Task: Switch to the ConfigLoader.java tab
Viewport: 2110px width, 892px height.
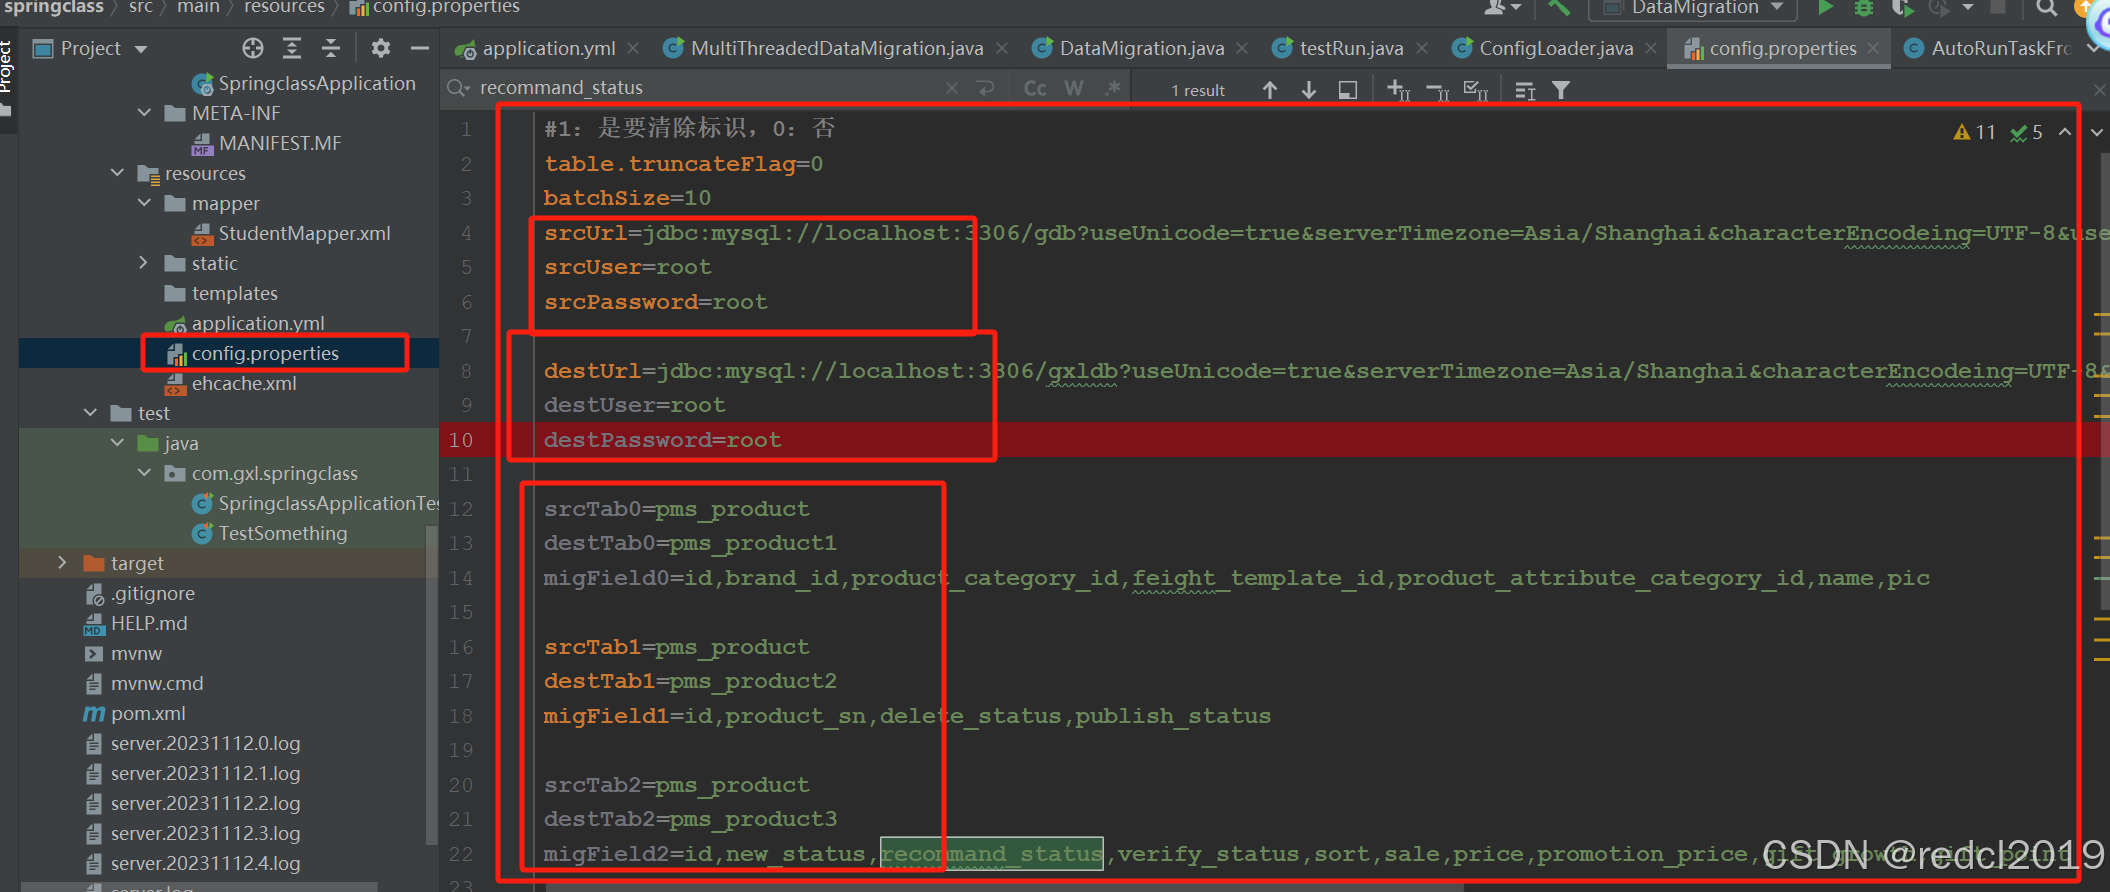Action: coord(1554,48)
